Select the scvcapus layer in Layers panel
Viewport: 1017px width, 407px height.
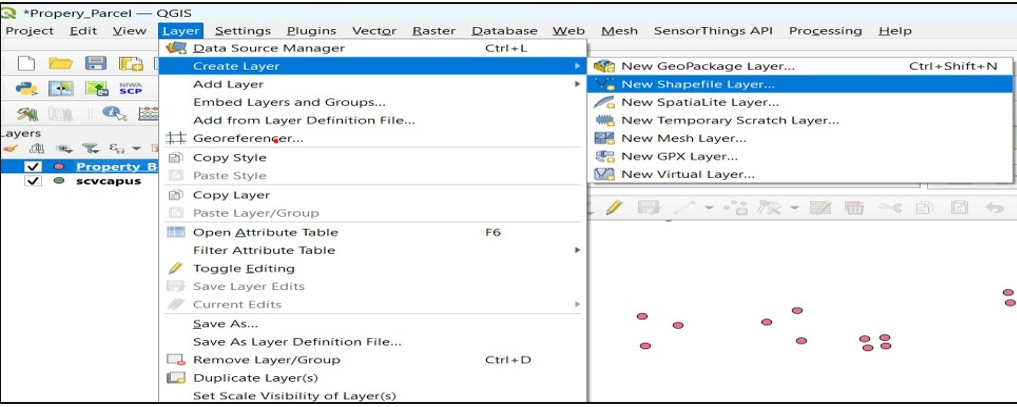tap(105, 181)
